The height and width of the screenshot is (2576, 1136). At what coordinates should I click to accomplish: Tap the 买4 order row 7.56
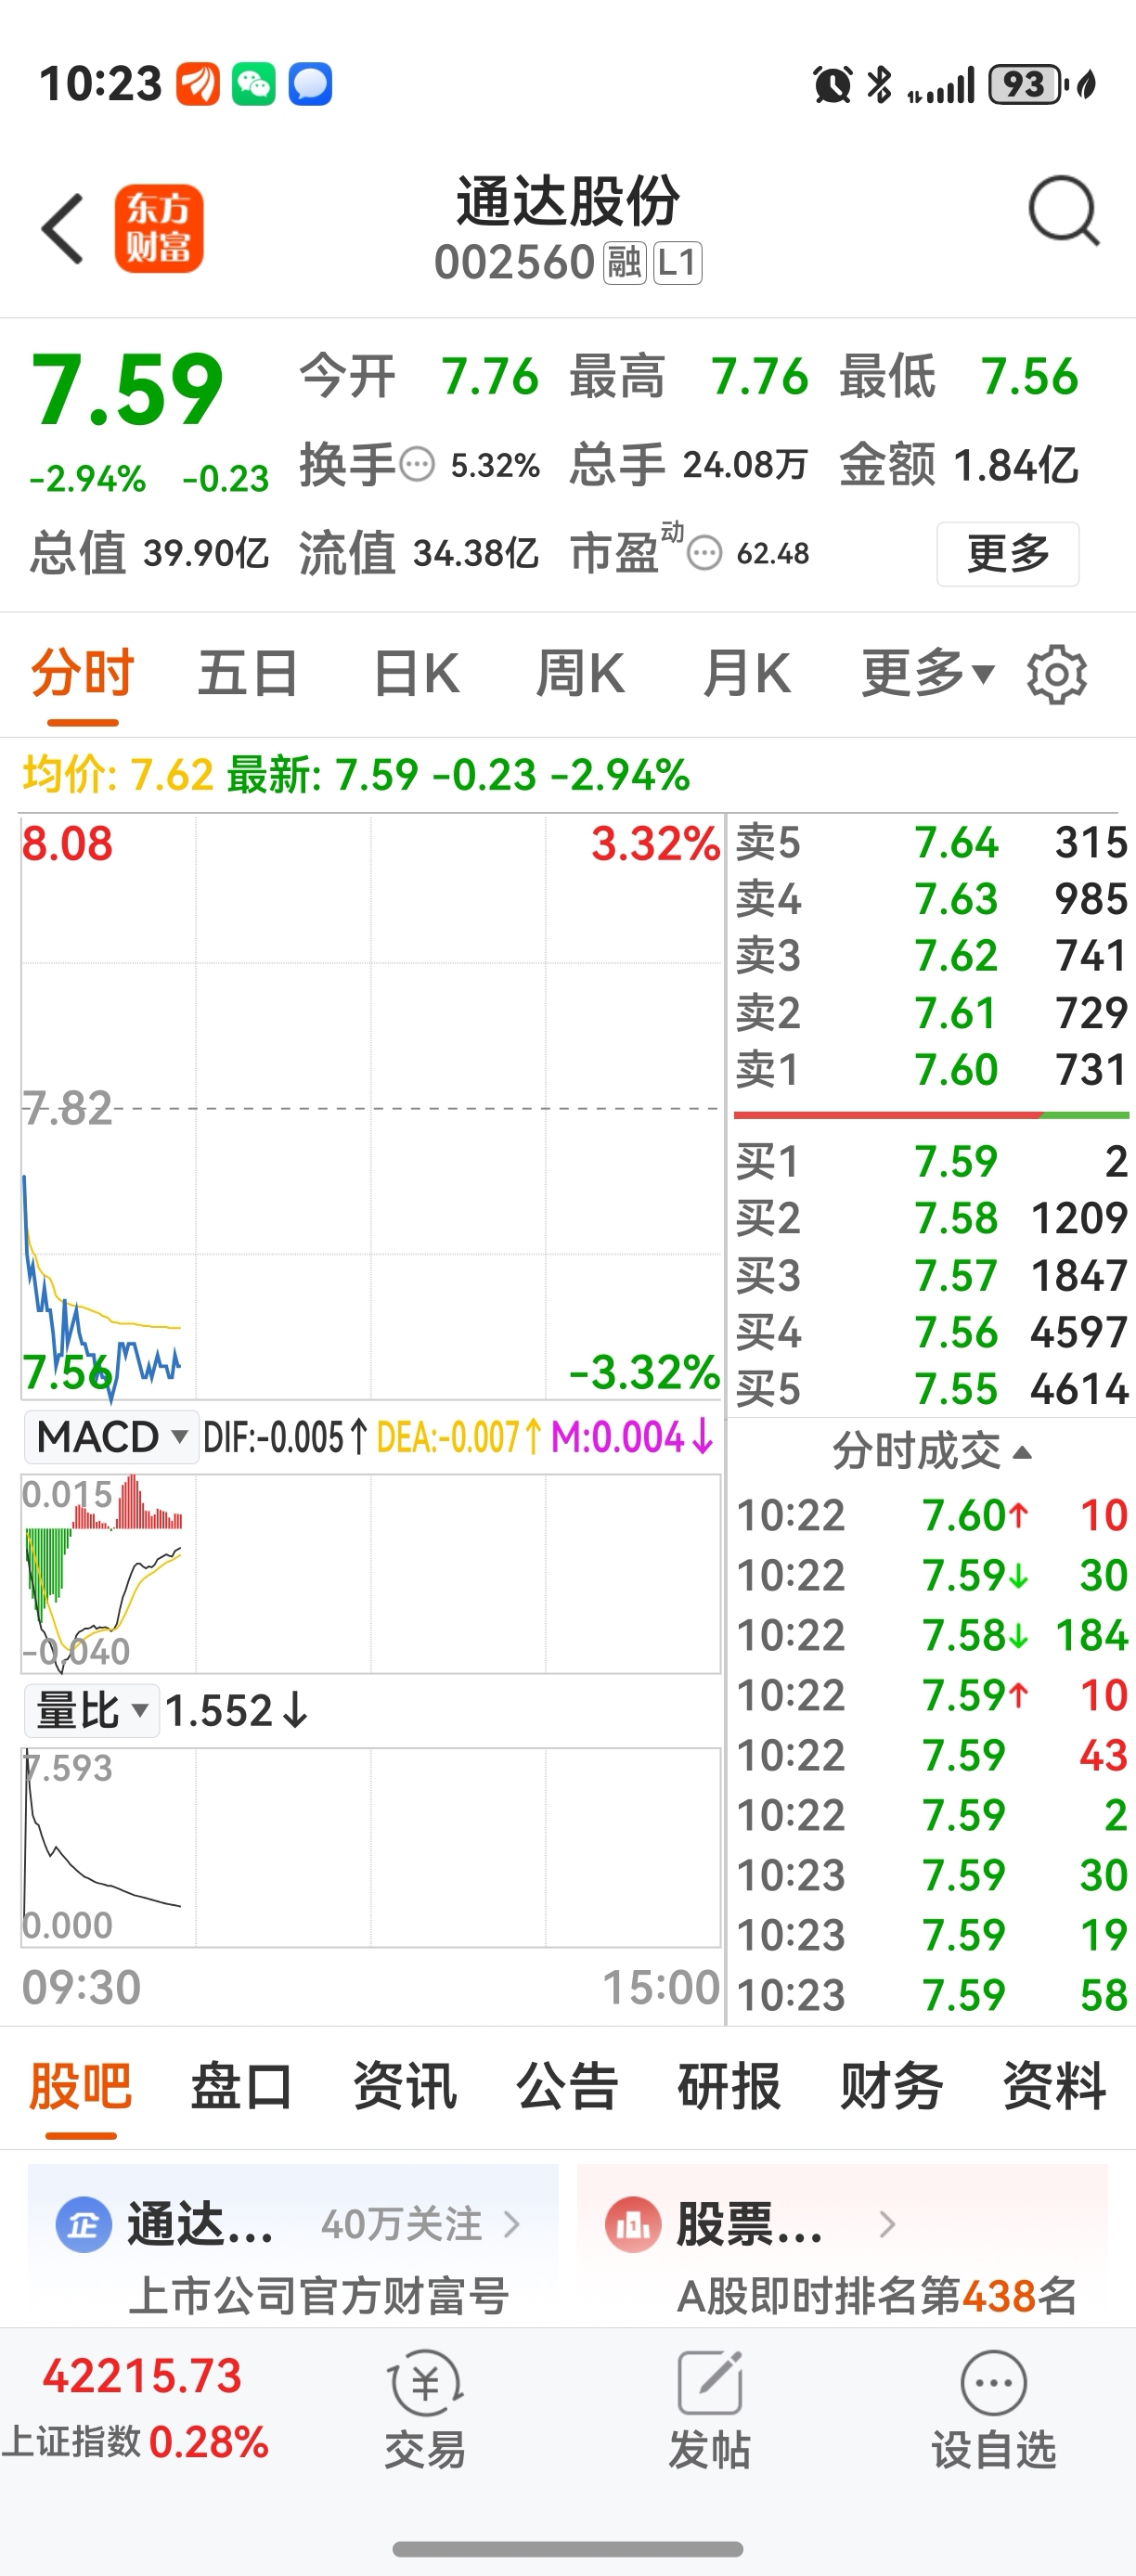[932, 1332]
